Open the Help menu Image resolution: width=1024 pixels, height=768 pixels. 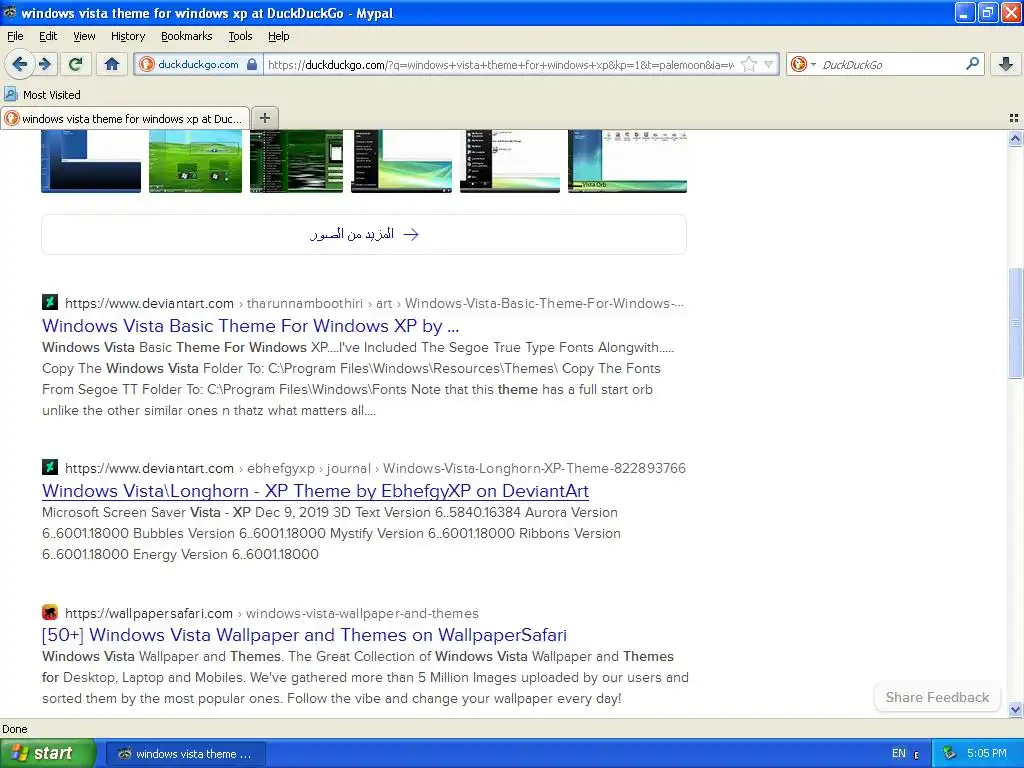tap(278, 36)
